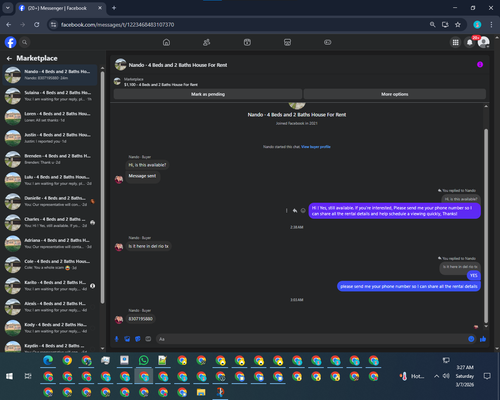
Task: Click conversation list scrollbar
Action: coord(102,187)
